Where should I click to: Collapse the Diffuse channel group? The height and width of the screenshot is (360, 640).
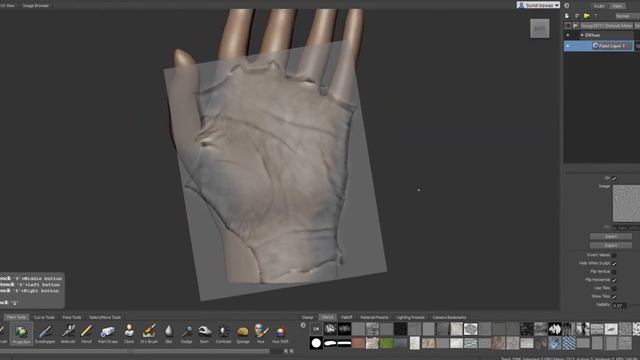coord(582,36)
